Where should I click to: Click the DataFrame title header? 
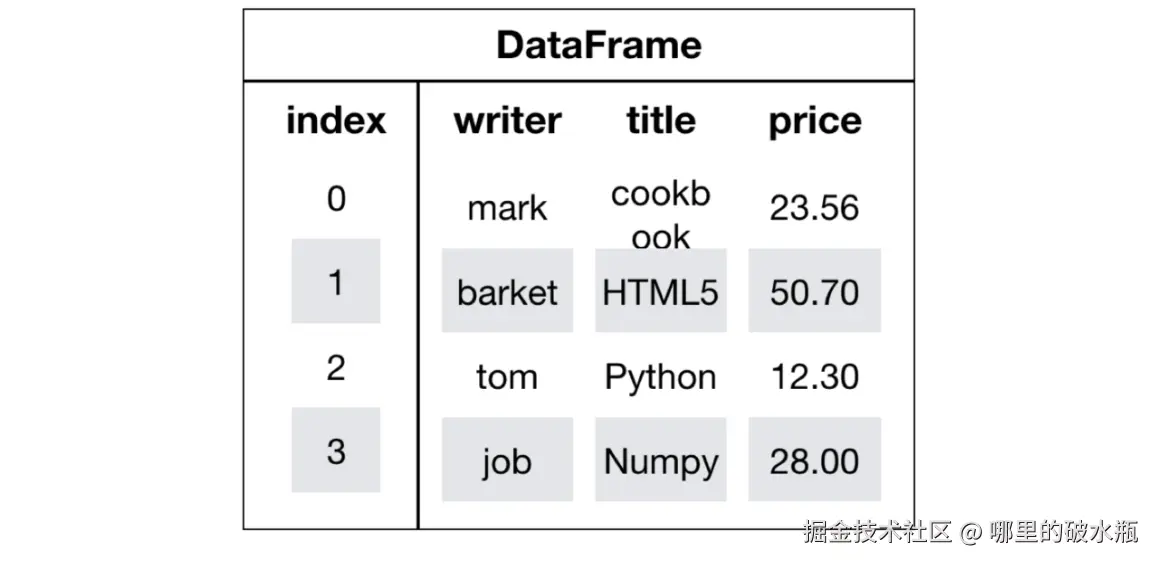tap(598, 46)
